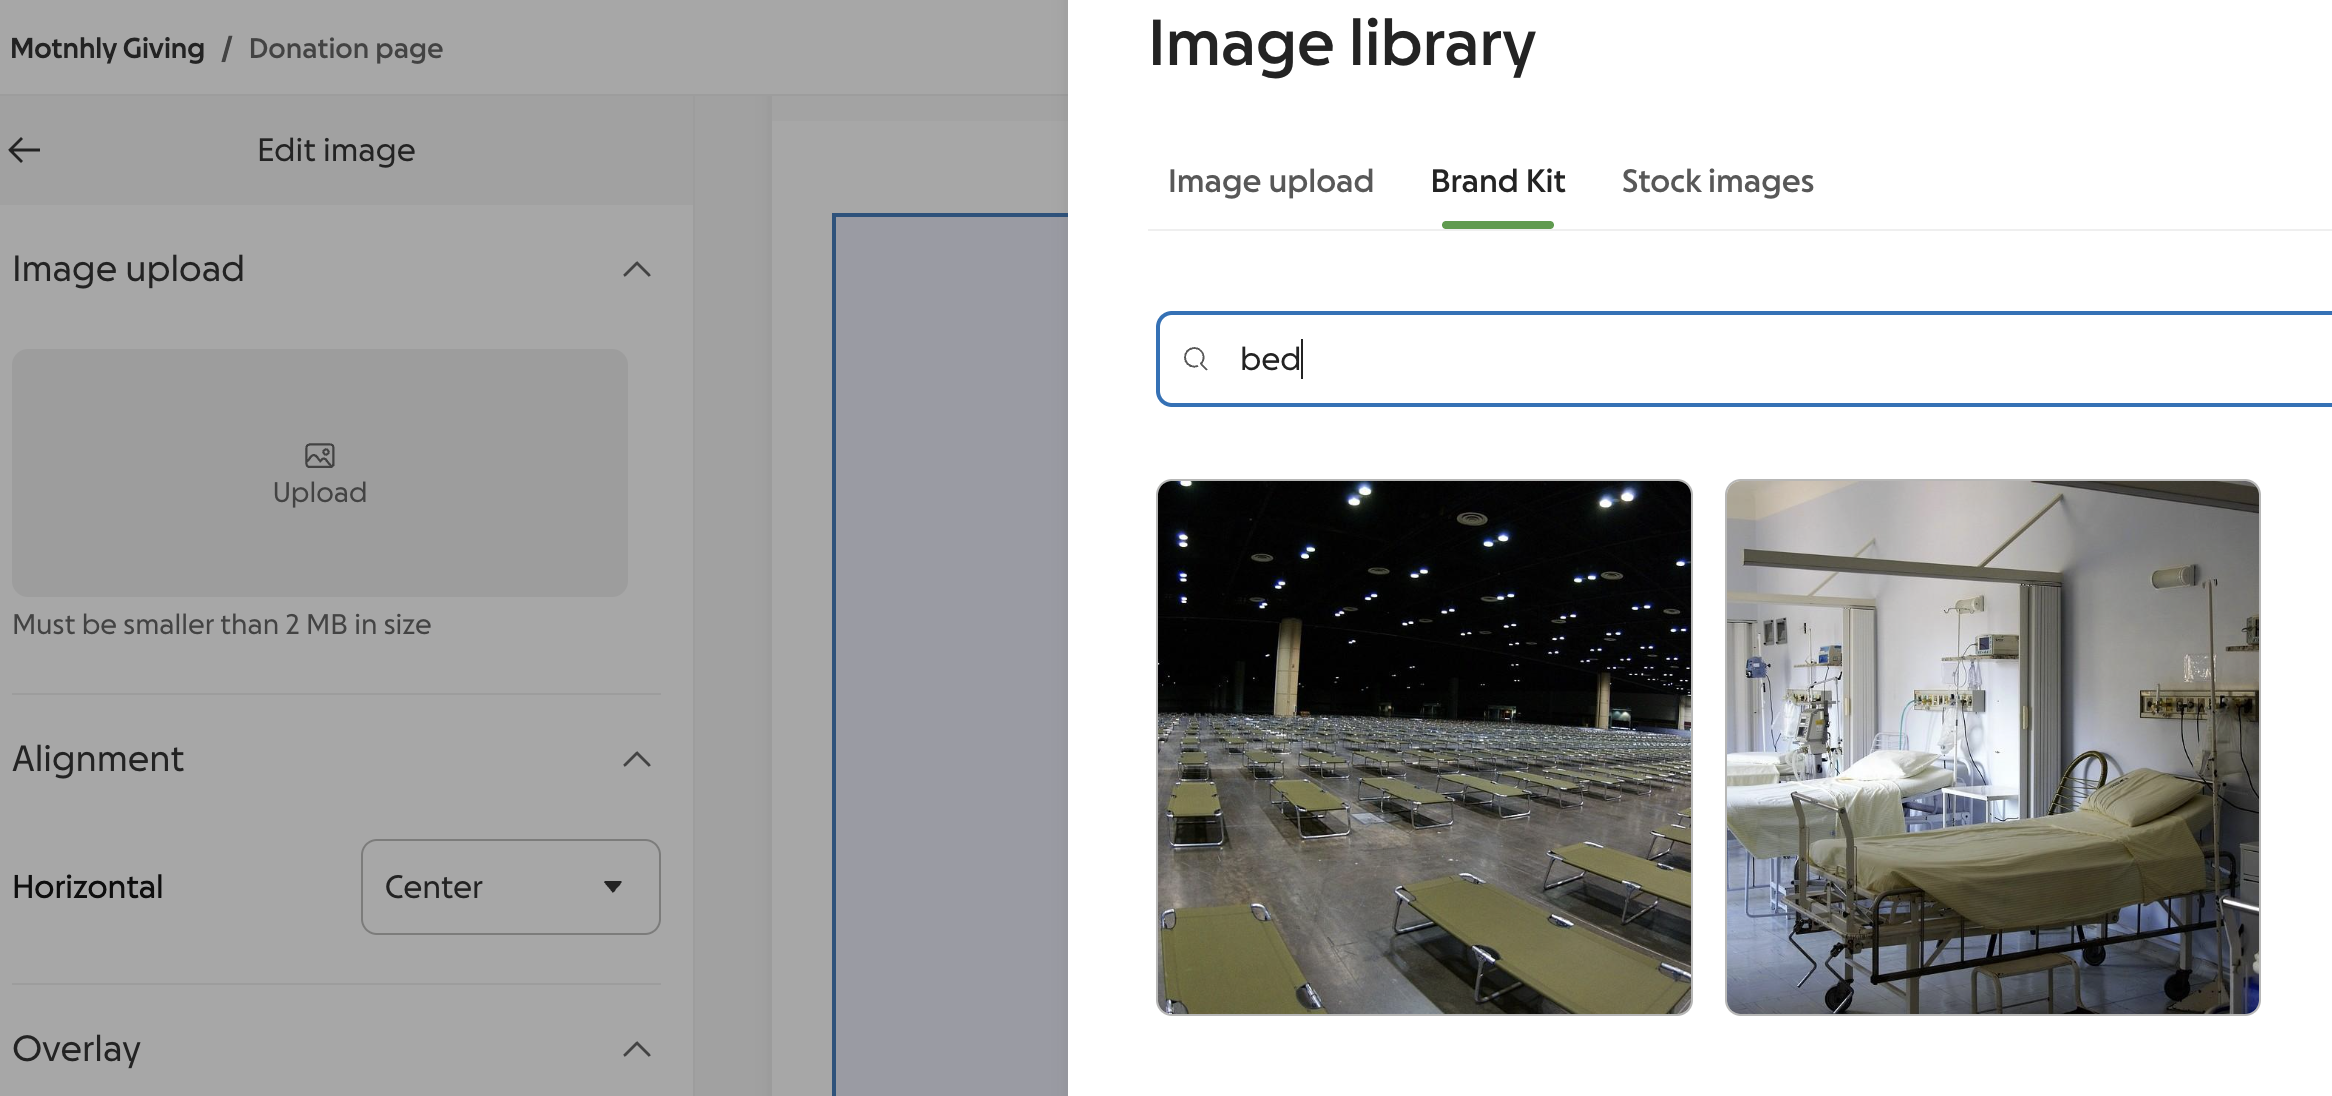Switch to the Image upload tab
This screenshot has width=2332, height=1096.
pyautogui.click(x=1270, y=181)
